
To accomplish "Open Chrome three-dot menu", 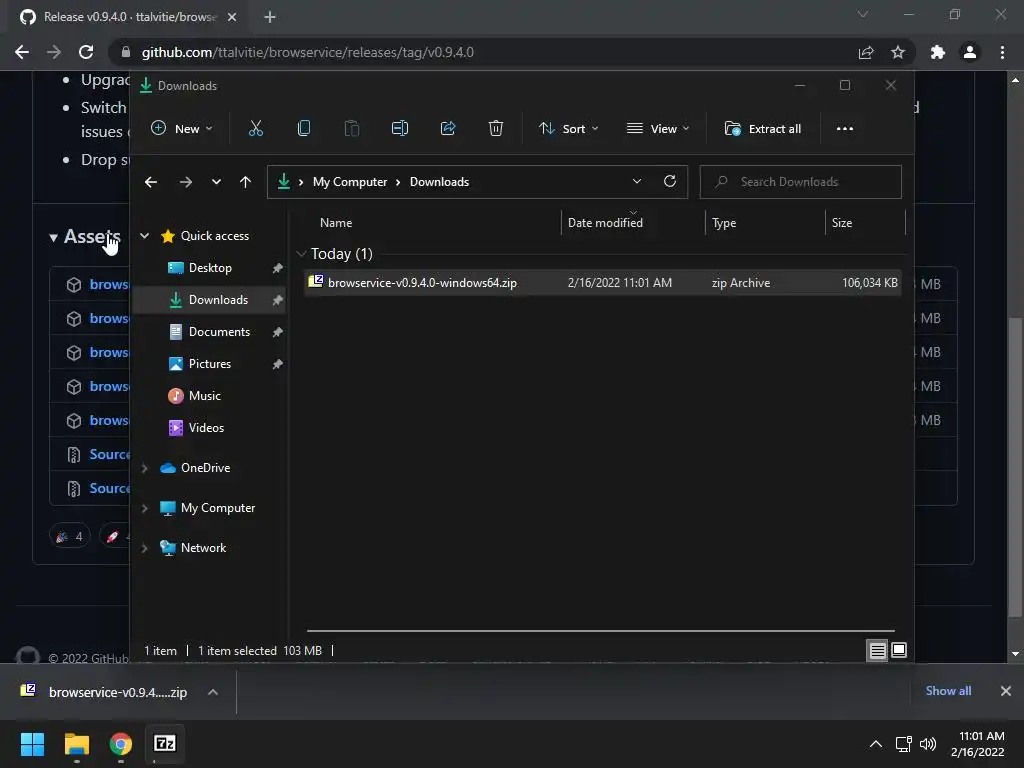I will [x=1002, y=52].
